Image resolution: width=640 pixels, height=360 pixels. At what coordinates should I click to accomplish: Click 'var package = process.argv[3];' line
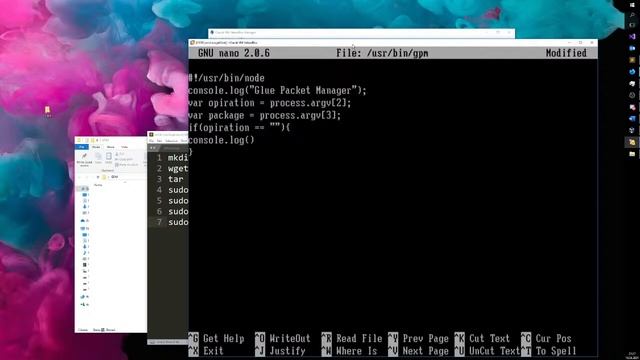264,115
